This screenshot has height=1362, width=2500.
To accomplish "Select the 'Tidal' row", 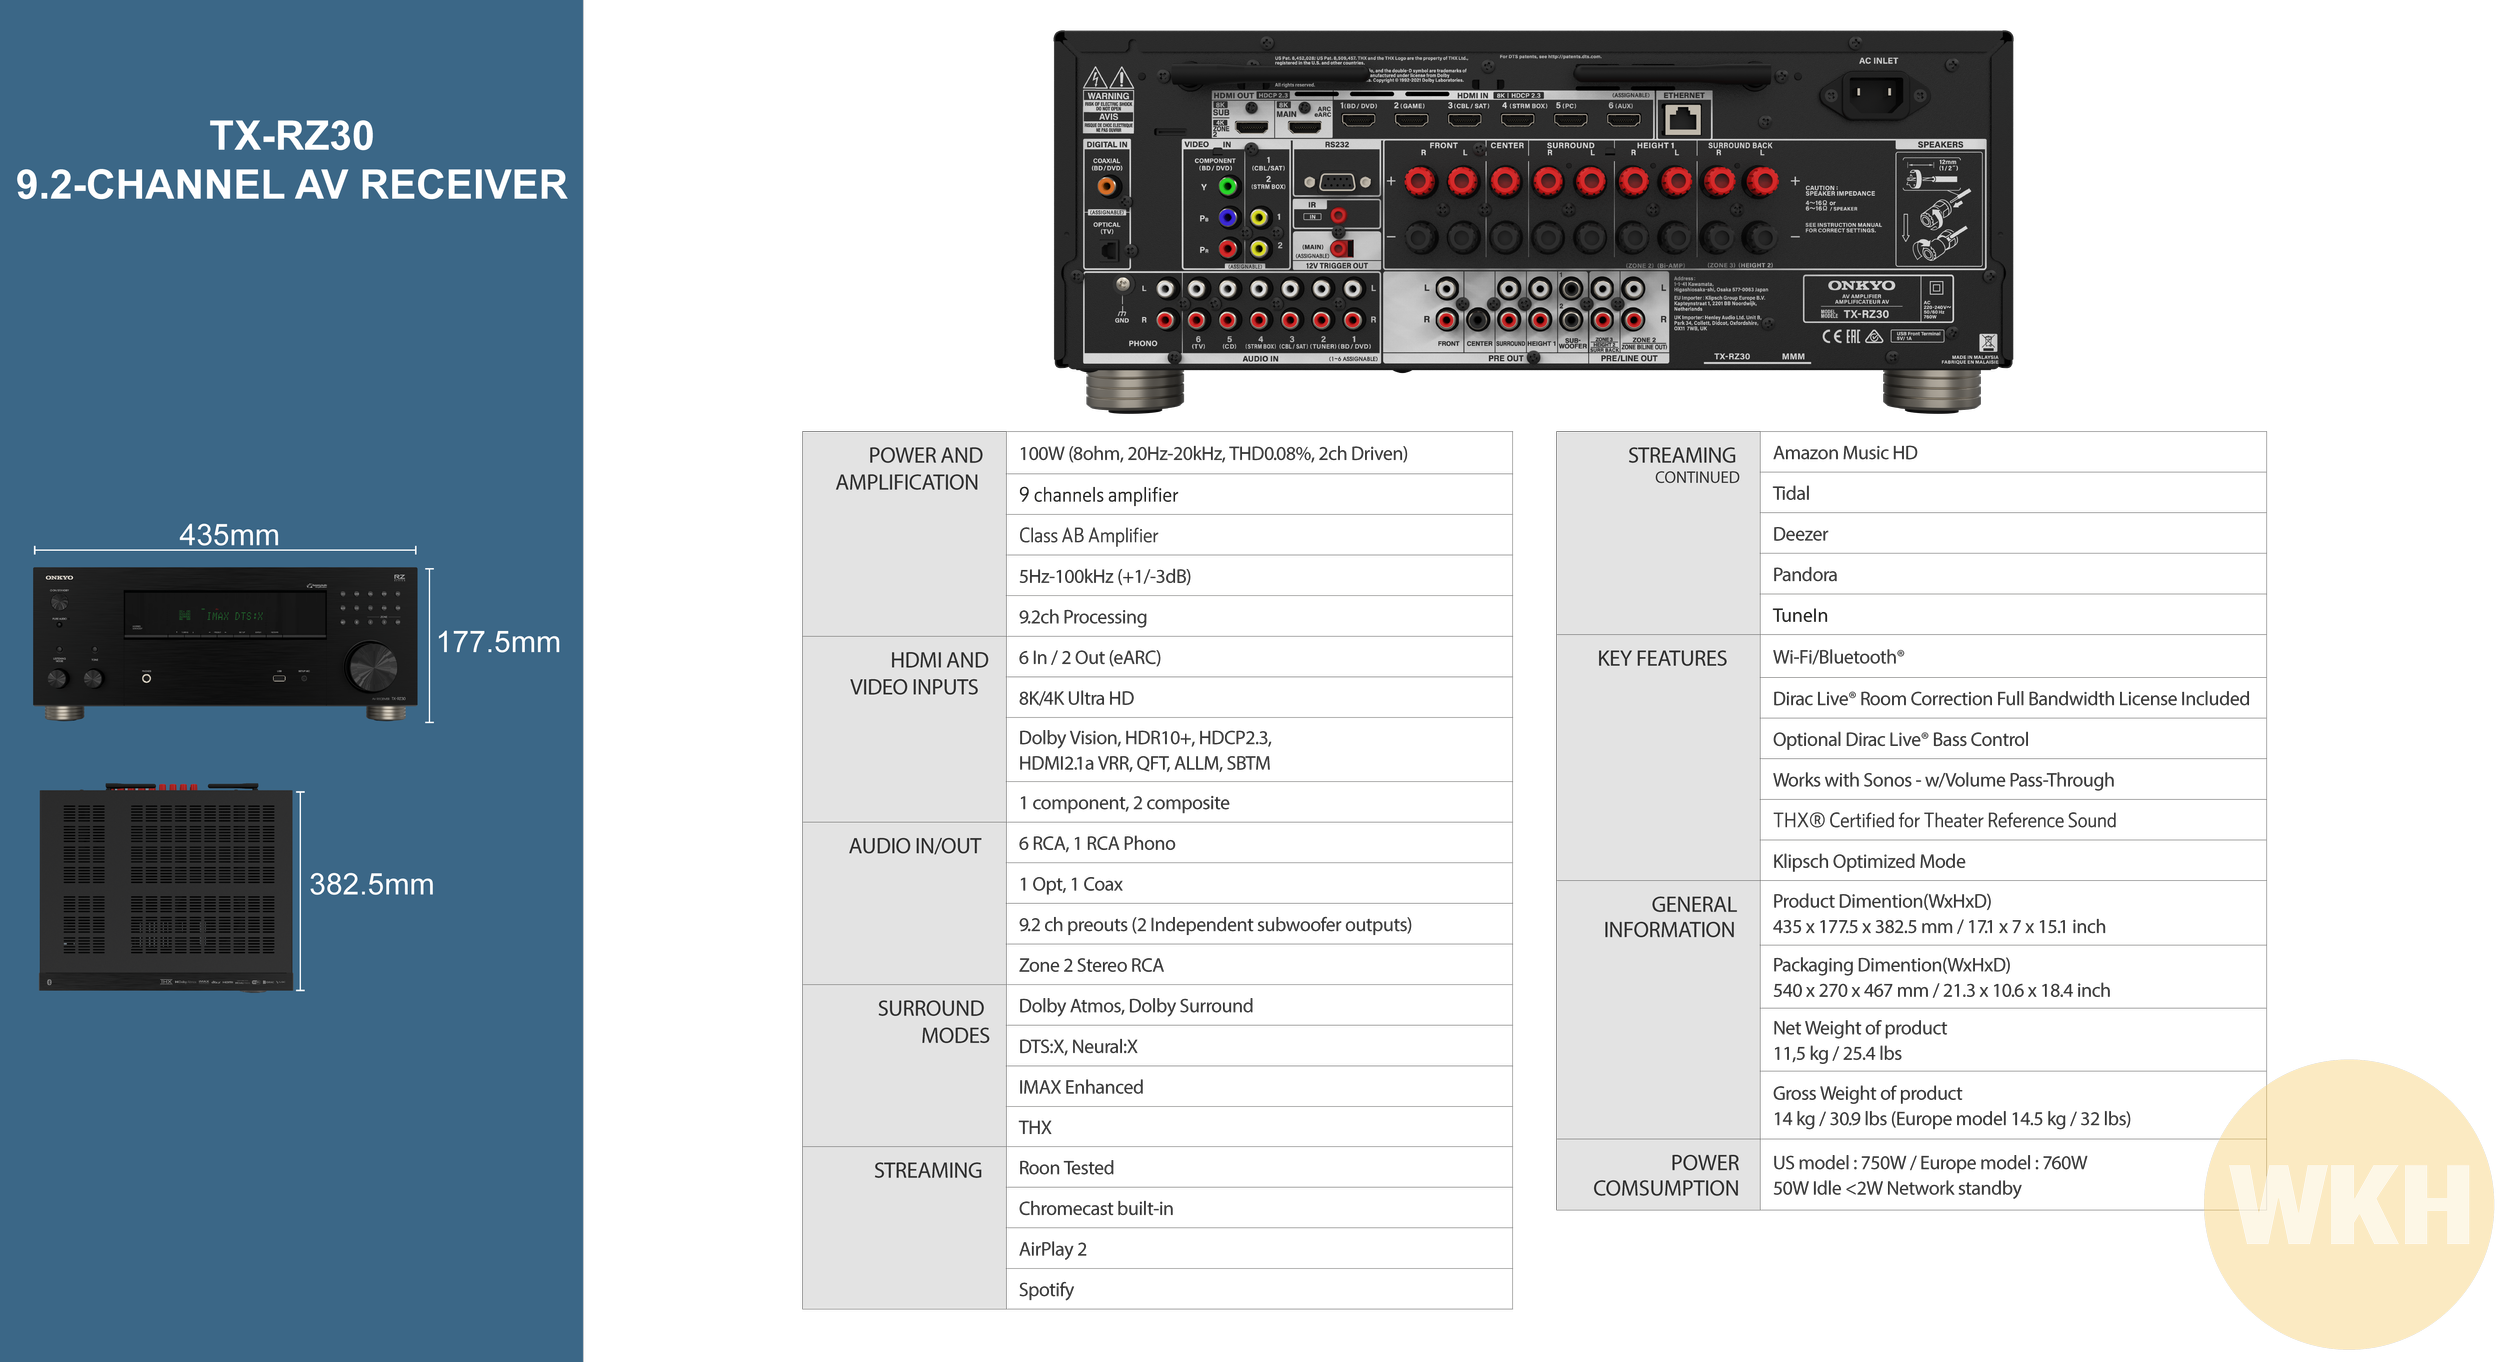I will coord(2012,493).
